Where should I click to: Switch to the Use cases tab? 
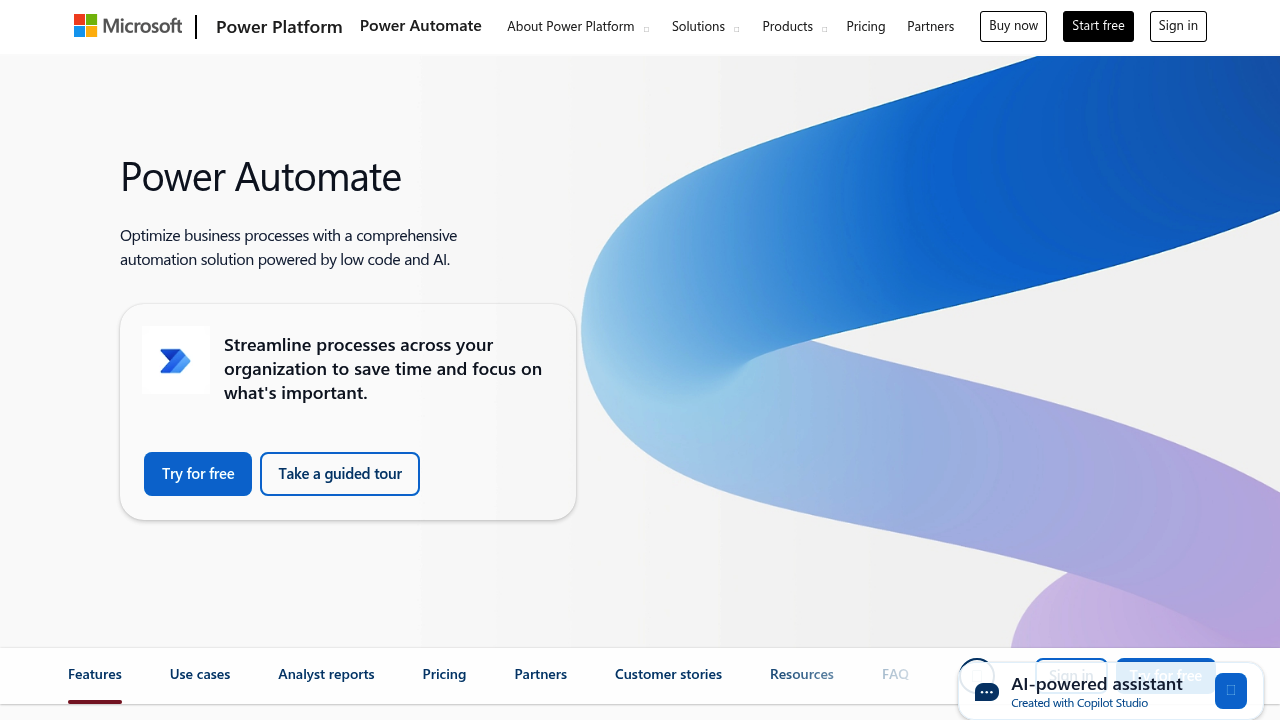coord(200,675)
